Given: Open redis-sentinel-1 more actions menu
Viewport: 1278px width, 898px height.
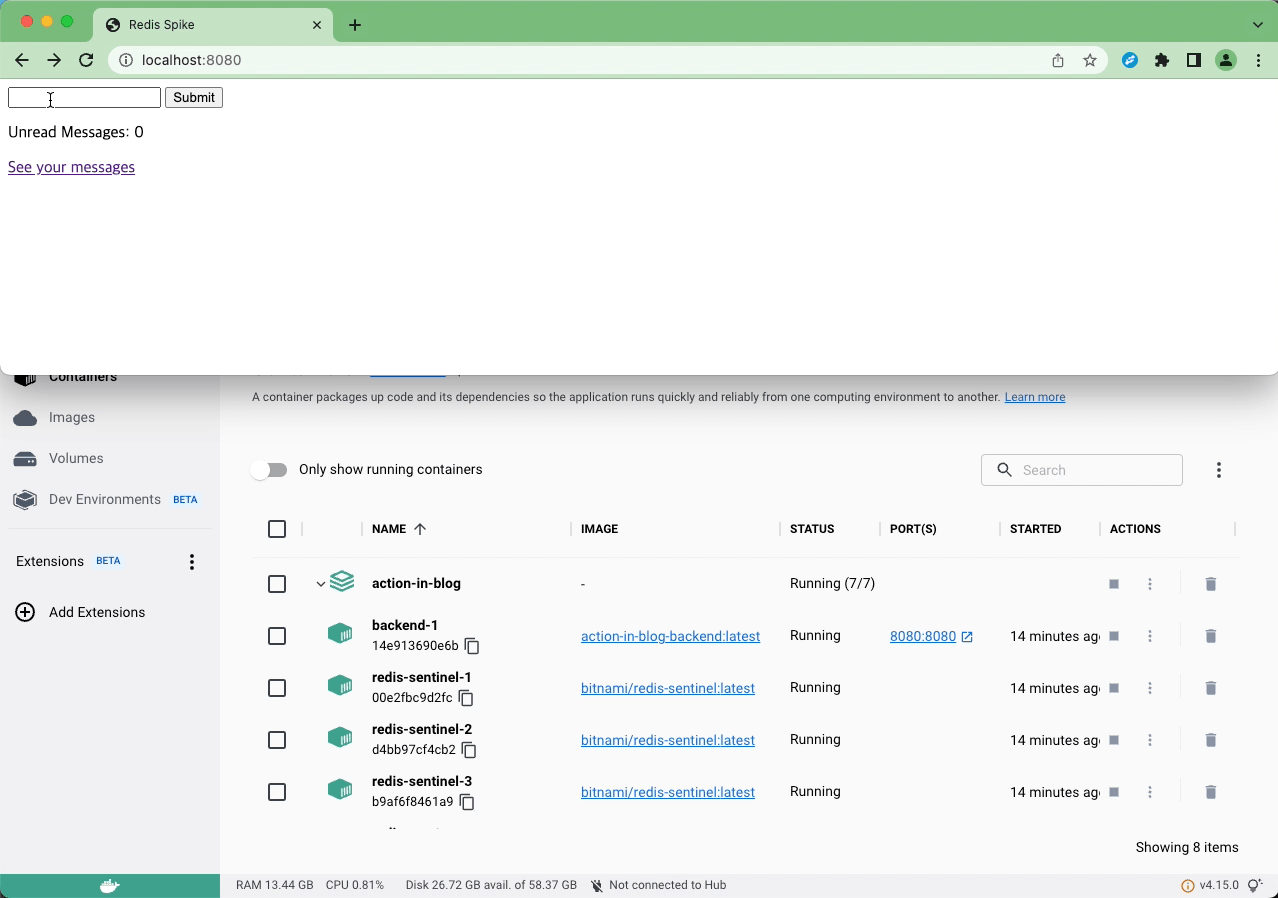Looking at the screenshot, I should pyautogui.click(x=1150, y=688).
